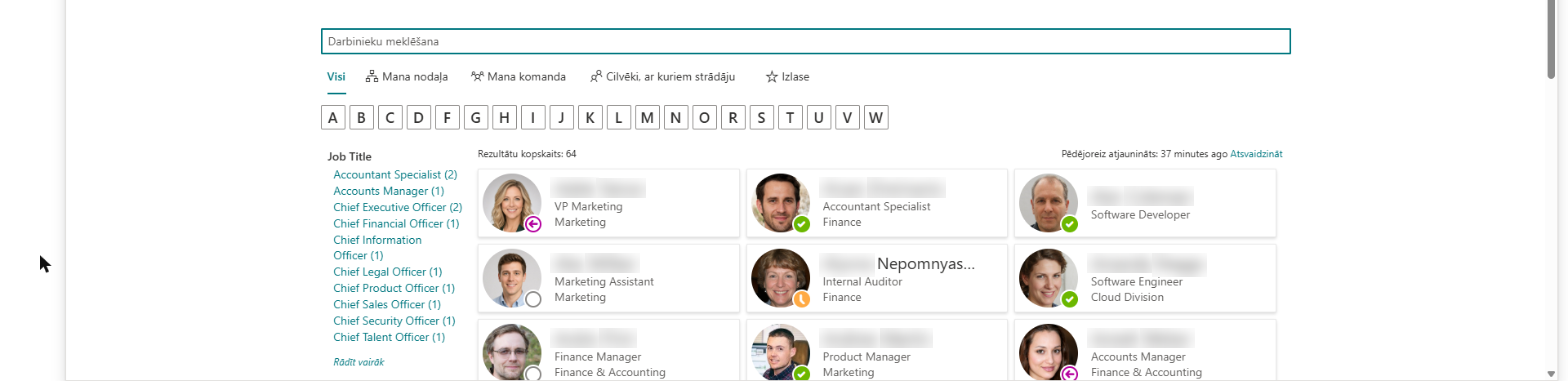This screenshot has height=381, width=1568.
Task: Click the Cilvēki, ar kuriem strādāju icon
Action: pos(596,76)
